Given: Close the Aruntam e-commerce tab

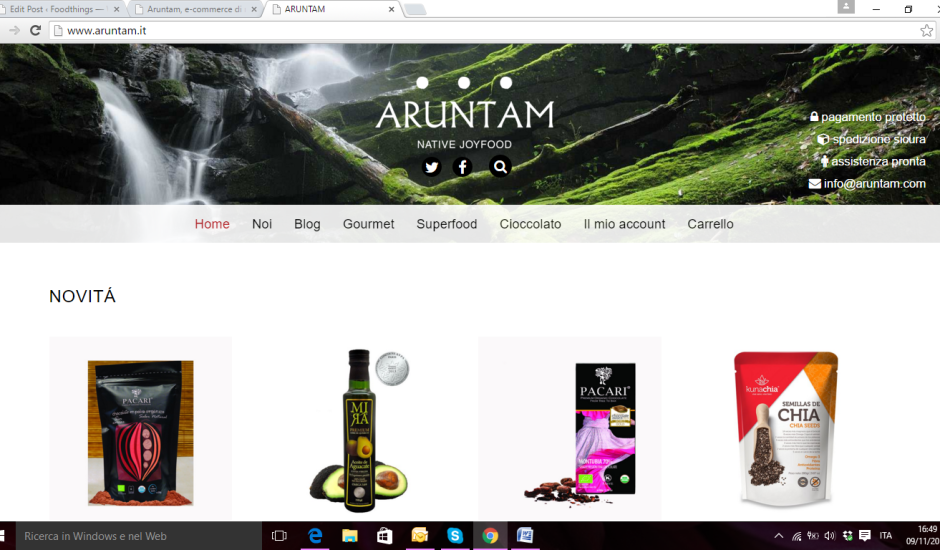Looking at the screenshot, I should (x=254, y=10).
